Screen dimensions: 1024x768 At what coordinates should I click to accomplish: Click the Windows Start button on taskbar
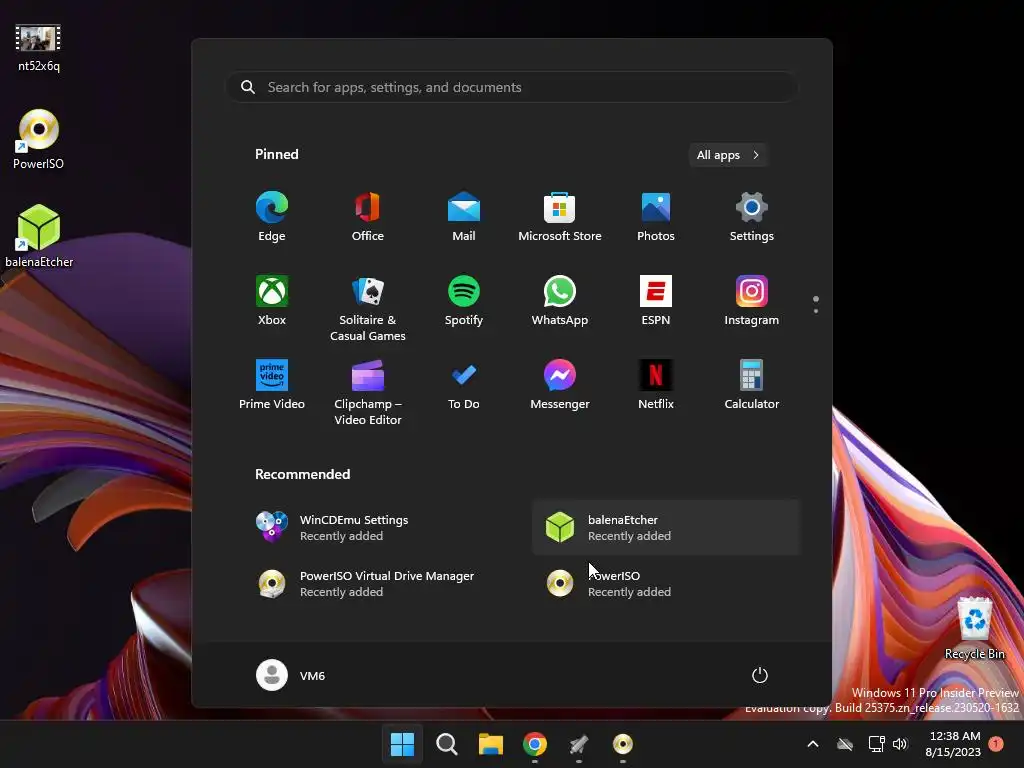(402, 744)
